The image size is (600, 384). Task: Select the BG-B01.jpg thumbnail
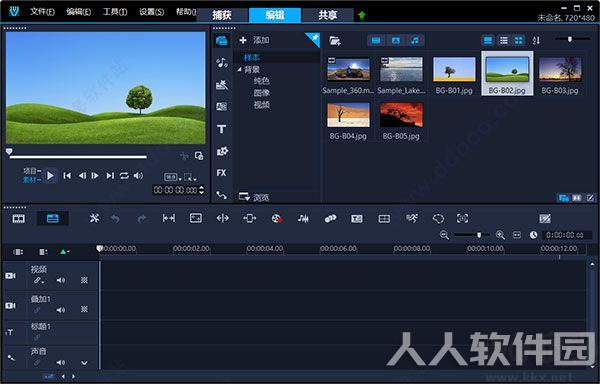coord(454,69)
